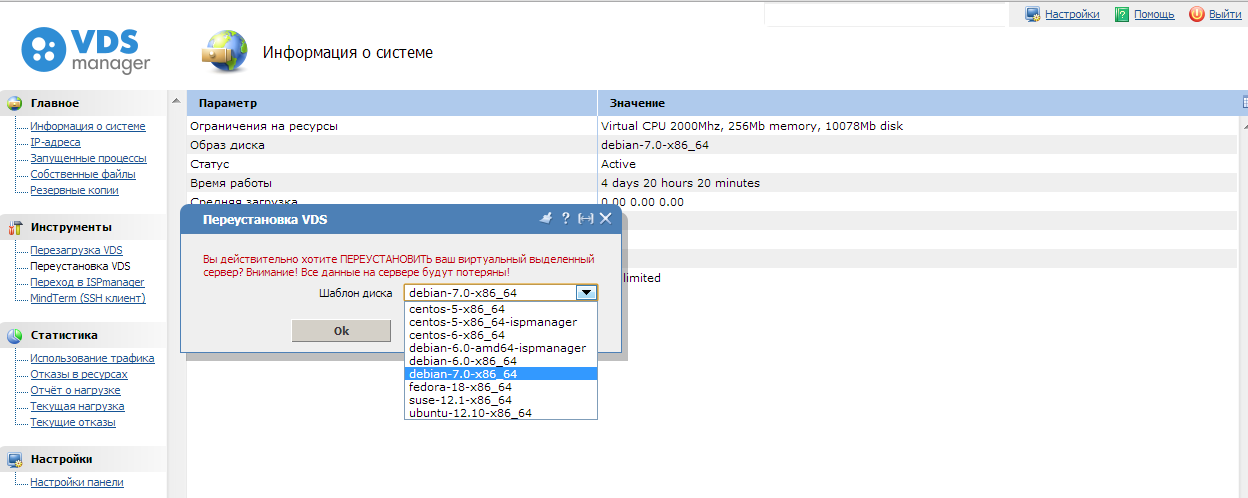The width and height of the screenshot is (1248, 498).
Task: Choose ubuntu-12.10-x86_64 disk template
Action: point(470,413)
